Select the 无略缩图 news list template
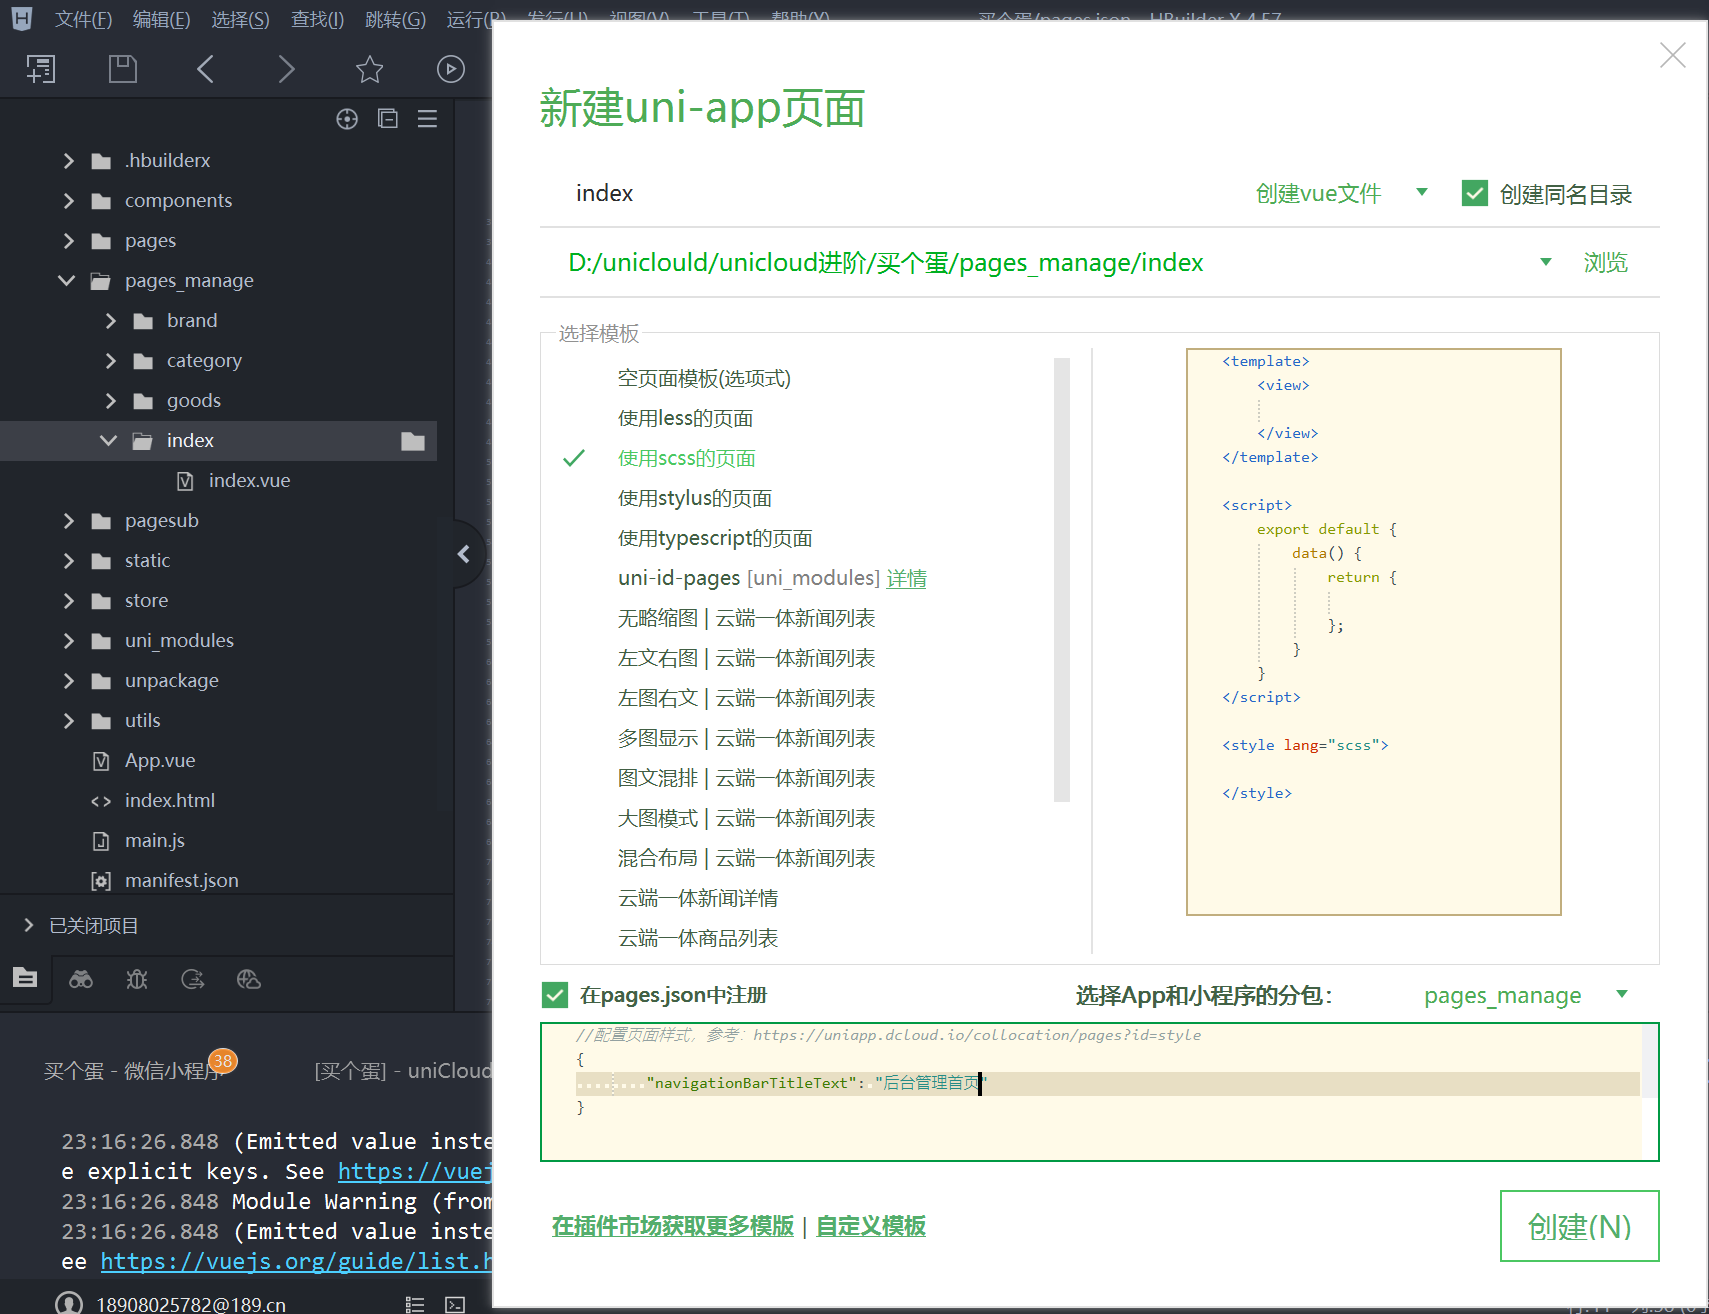Image resolution: width=1709 pixels, height=1314 pixels. click(x=746, y=618)
